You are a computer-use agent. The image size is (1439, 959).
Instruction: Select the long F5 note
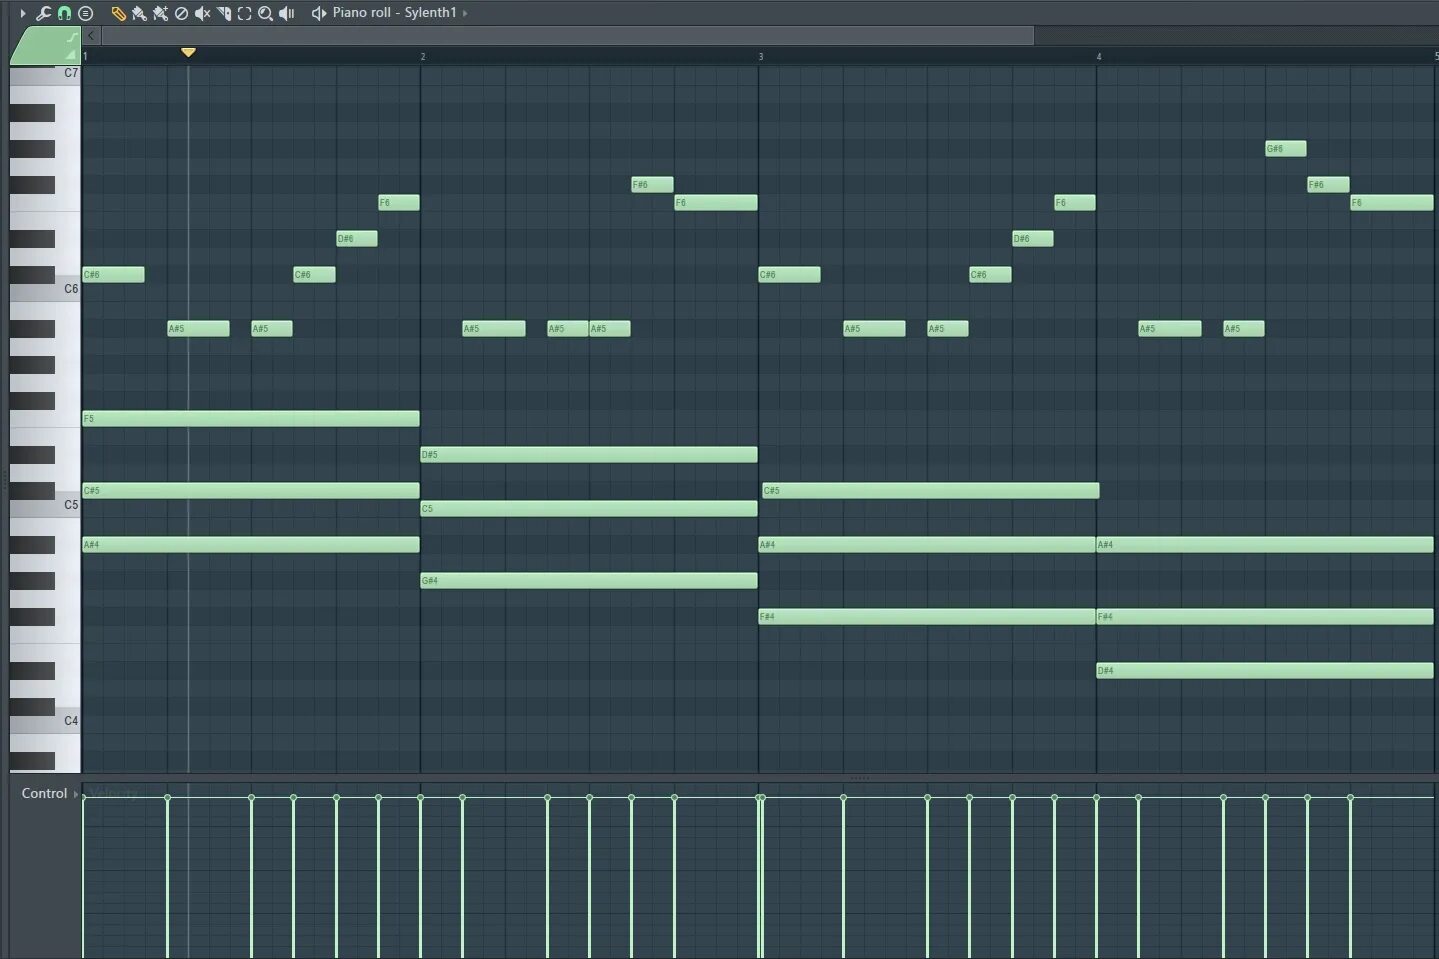(250, 419)
